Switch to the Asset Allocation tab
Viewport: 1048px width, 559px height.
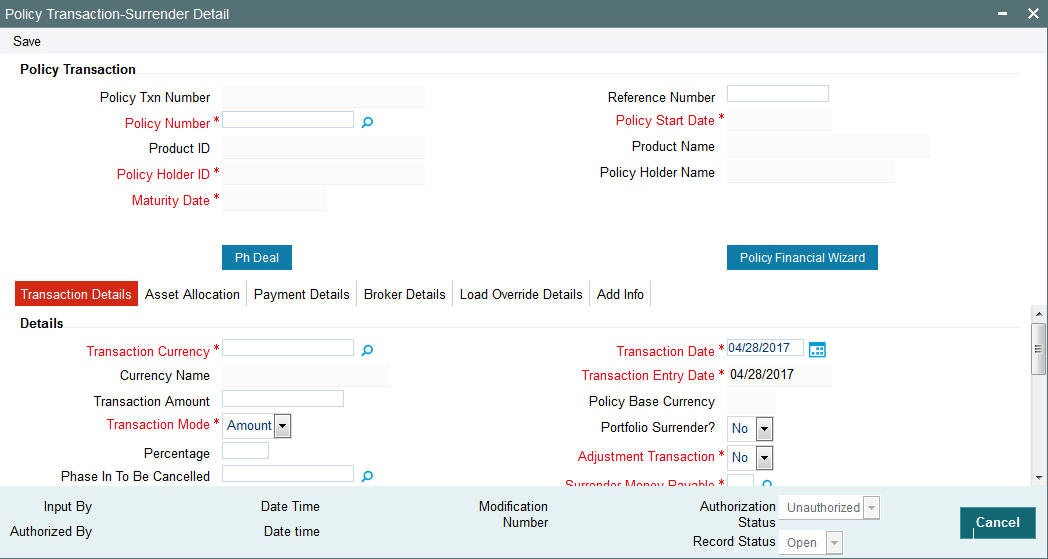(x=192, y=294)
